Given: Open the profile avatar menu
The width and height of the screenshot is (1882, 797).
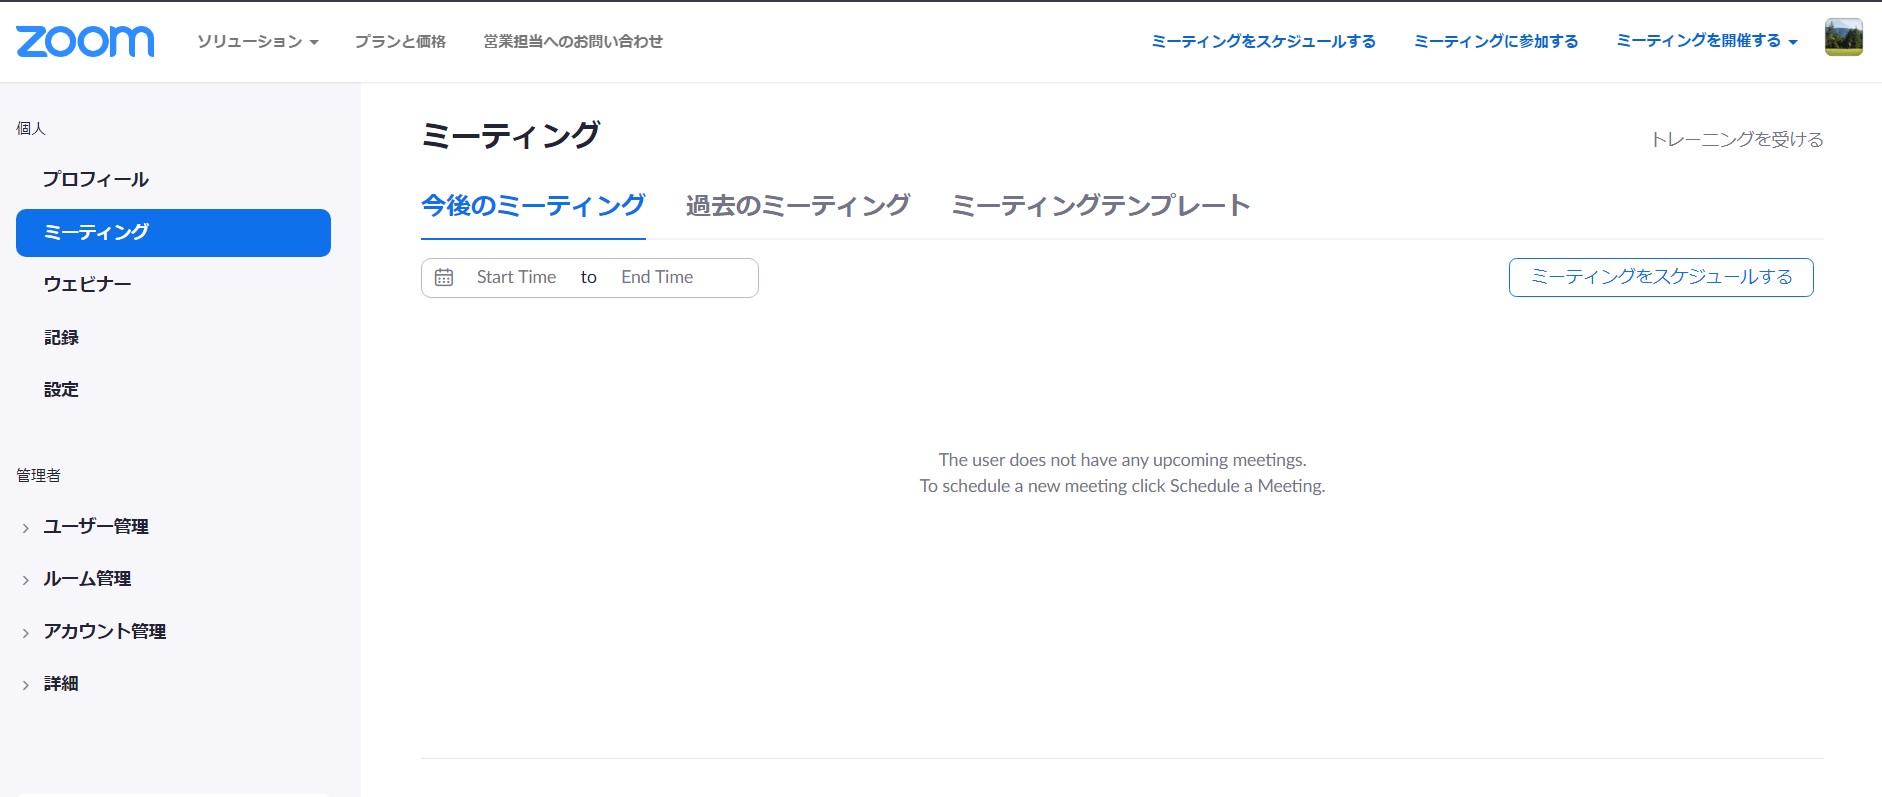Looking at the screenshot, I should click(1842, 38).
